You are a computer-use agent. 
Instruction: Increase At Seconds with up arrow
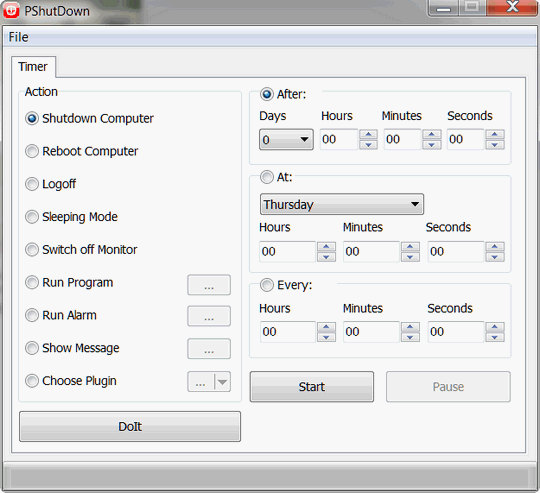click(x=495, y=246)
